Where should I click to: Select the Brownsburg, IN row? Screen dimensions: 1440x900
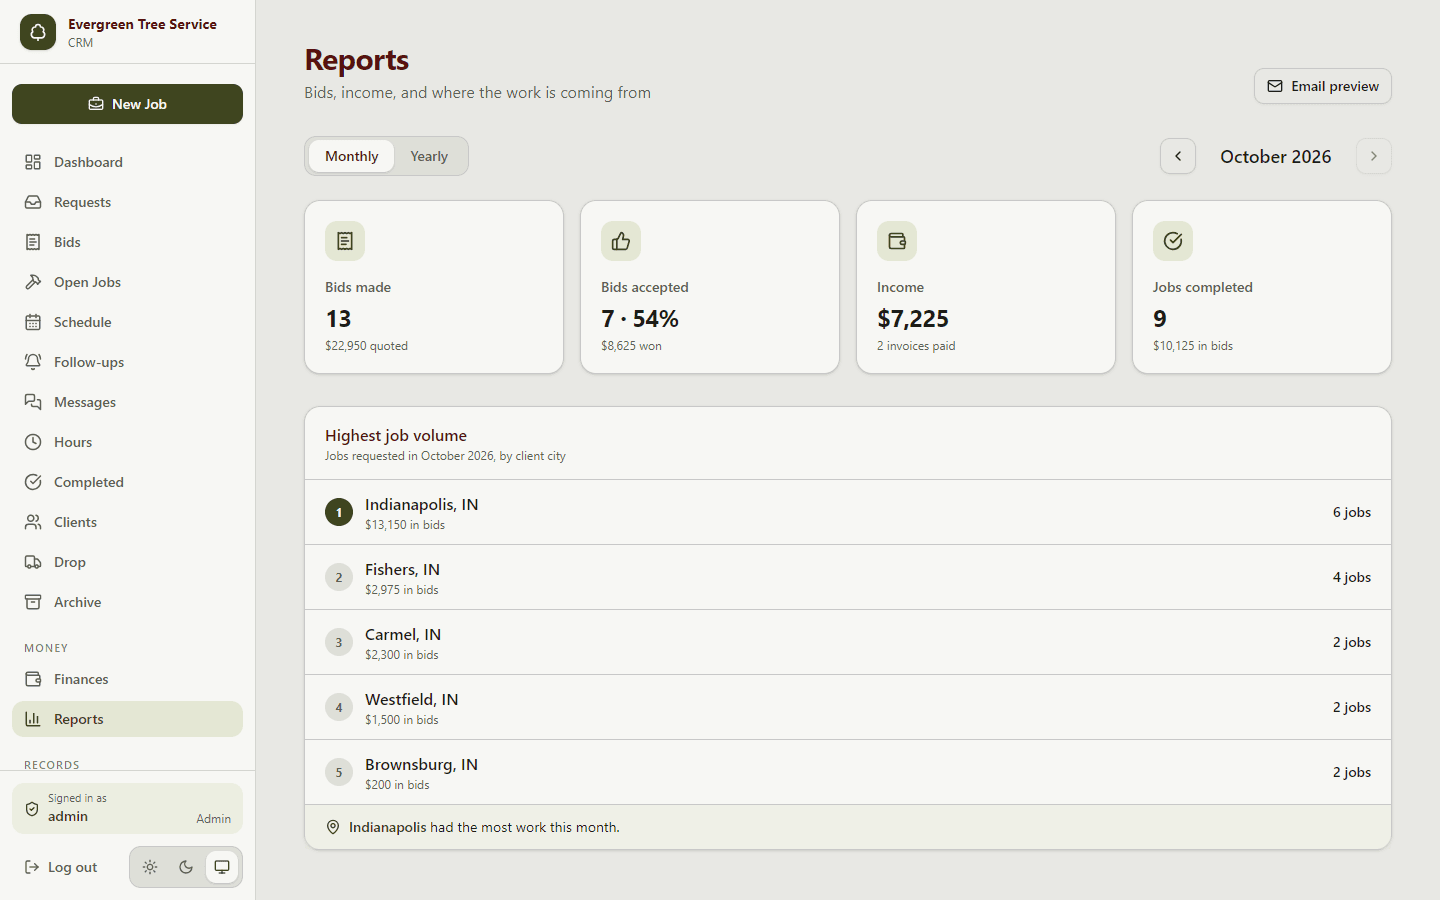(848, 772)
